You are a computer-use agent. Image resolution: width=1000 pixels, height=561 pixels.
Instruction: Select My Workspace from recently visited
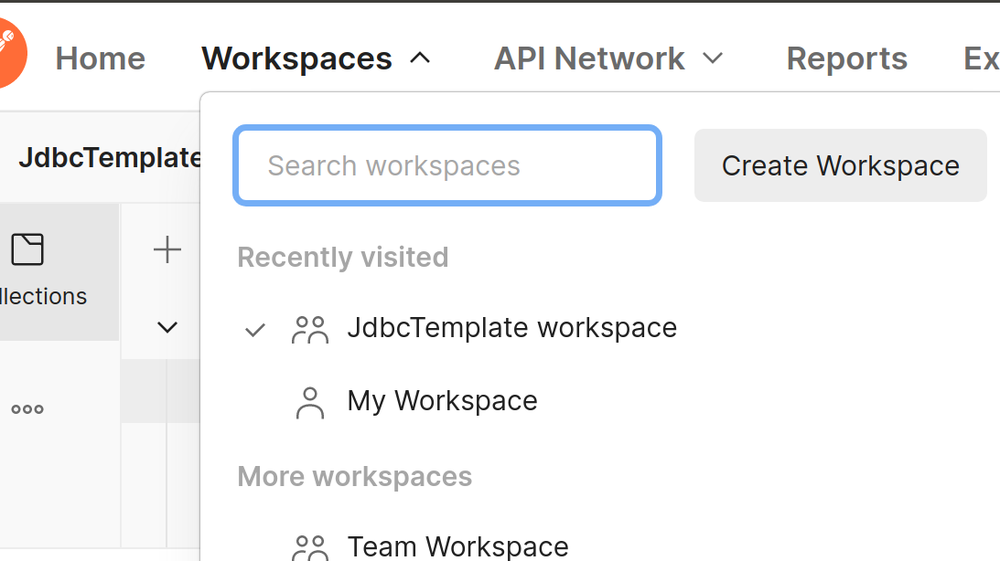pos(442,401)
